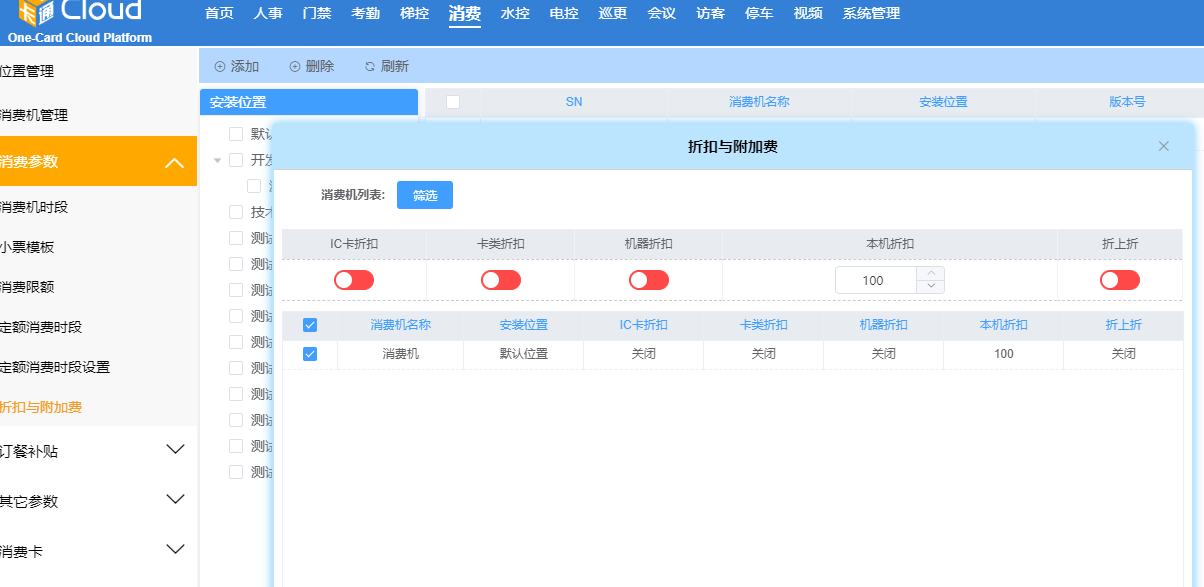Close the 折扣与附加费 dialog
This screenshot has height=587, width=1204.
click(1163, 146)
